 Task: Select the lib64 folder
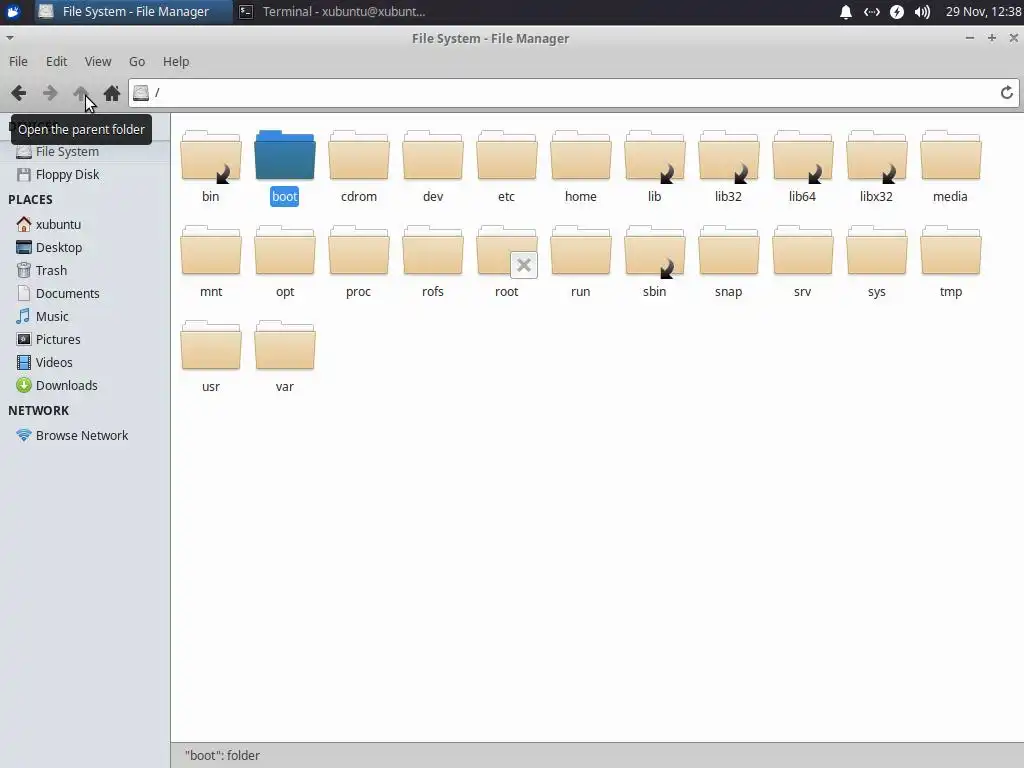click(802, 155)
